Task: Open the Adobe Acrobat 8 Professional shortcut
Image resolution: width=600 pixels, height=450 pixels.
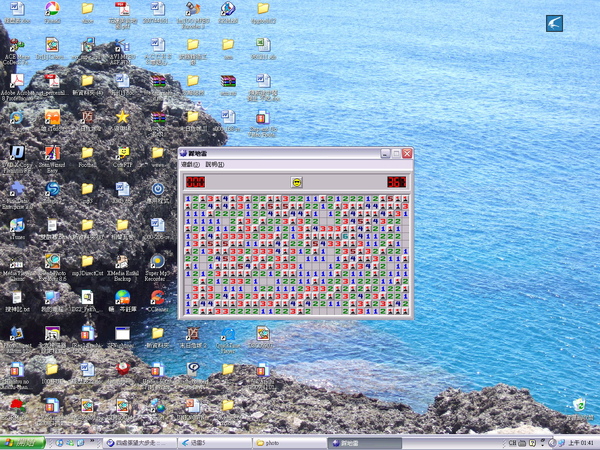Action: point(16,87)
